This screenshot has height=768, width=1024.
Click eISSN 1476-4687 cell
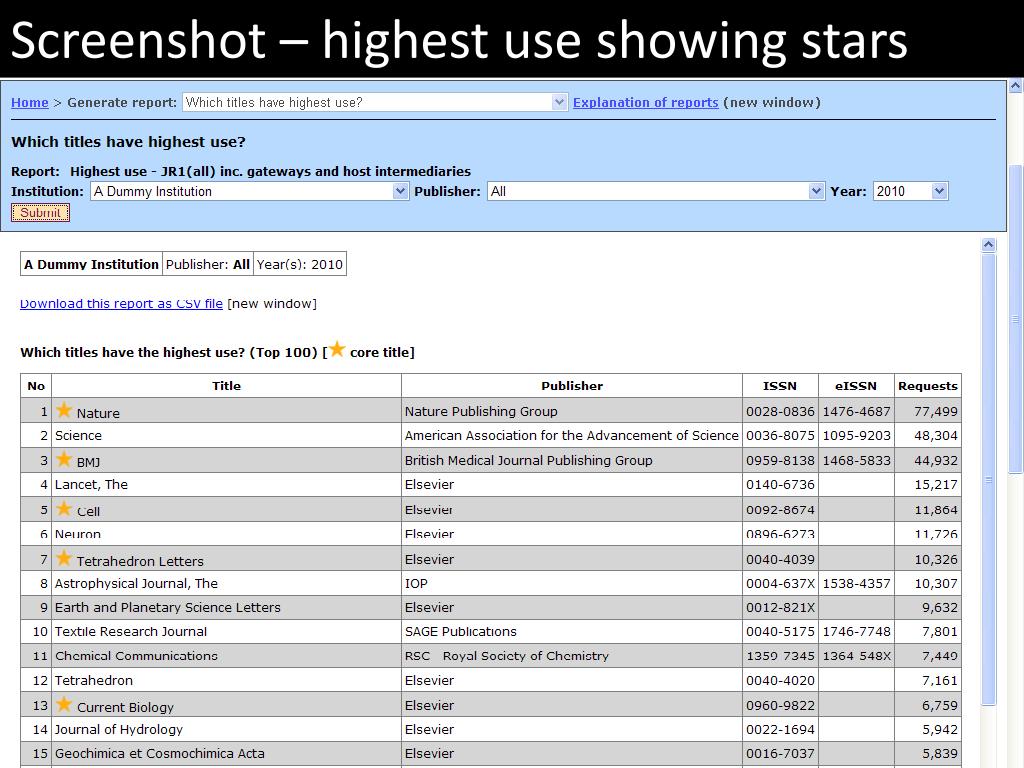click(856, 411)
